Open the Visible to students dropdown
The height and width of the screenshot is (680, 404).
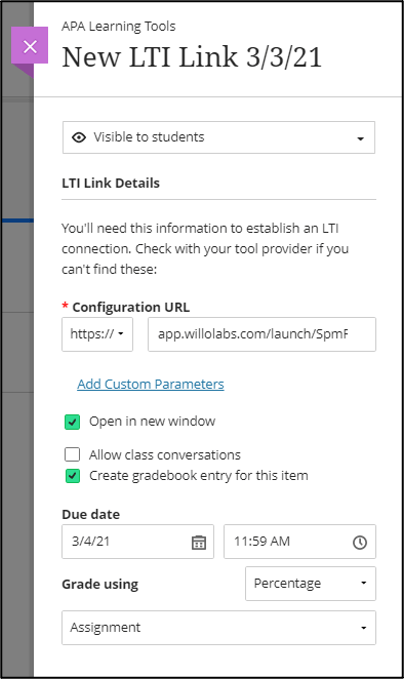[x=218, y=137]
